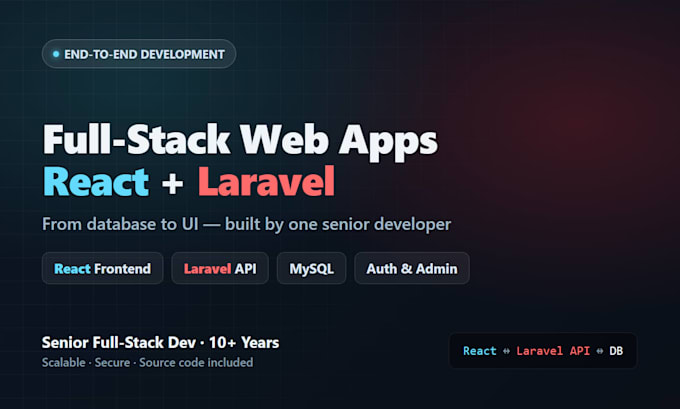This screenshot has width=680, height=409.
Task: Click the plus sign between React and Laravel
Action: [x=173, y=183]
